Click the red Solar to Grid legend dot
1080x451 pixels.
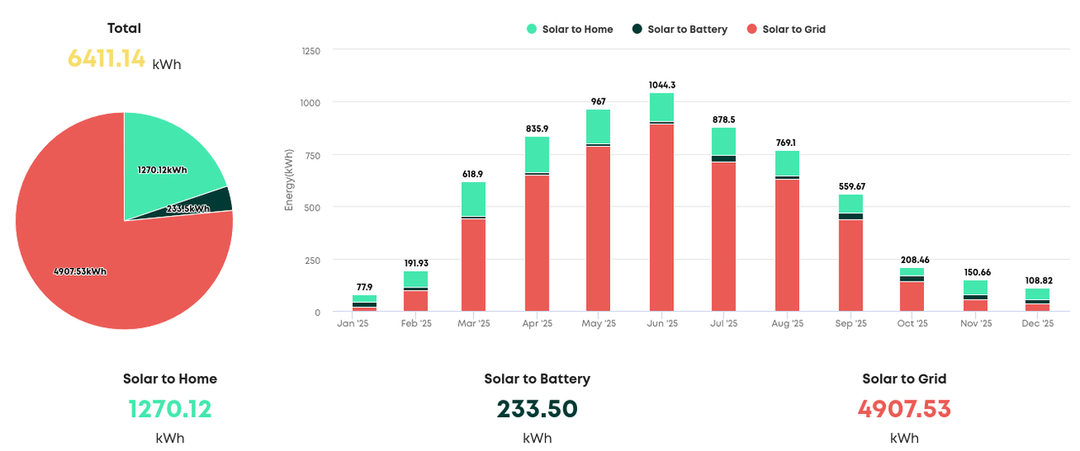click(752, 29)
